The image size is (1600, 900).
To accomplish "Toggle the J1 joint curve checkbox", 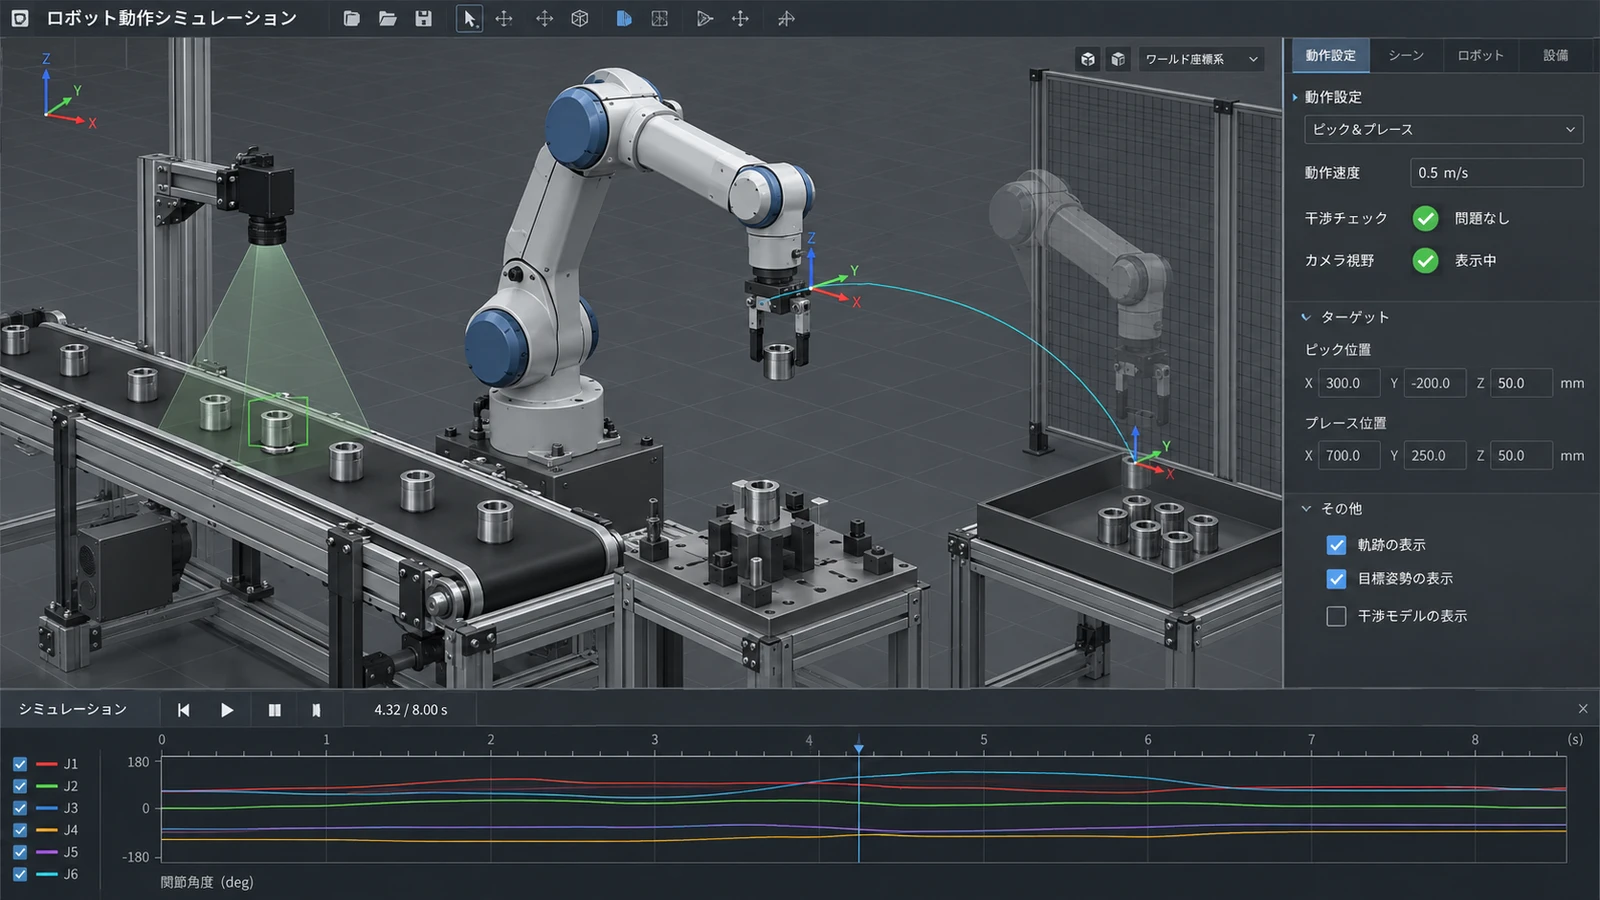I will tap(20, 764).
